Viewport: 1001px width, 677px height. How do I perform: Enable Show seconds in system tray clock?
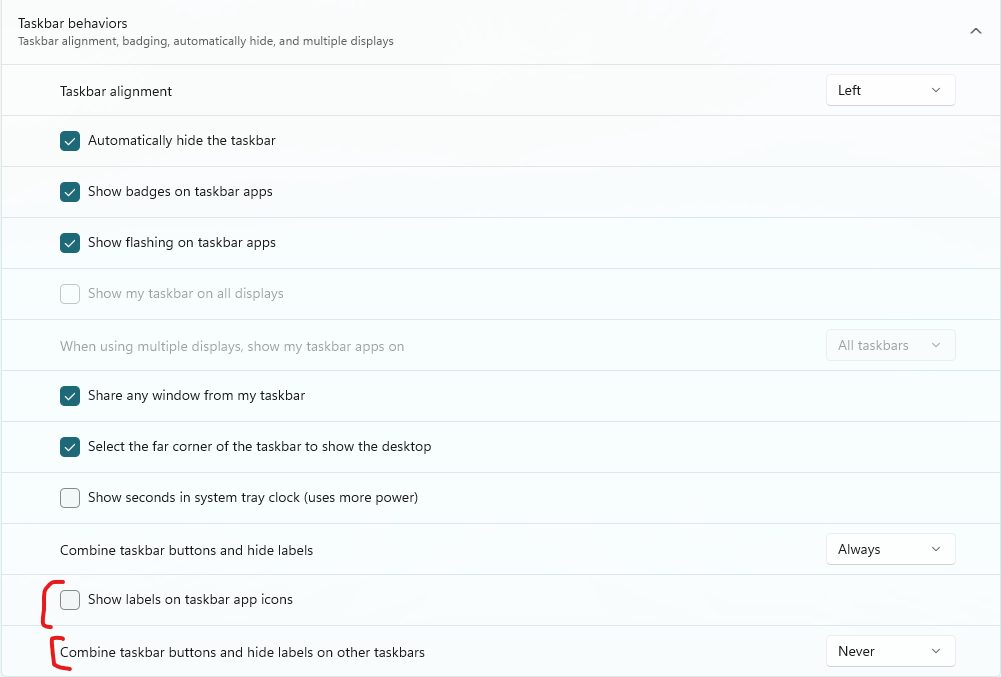point(70,498)
